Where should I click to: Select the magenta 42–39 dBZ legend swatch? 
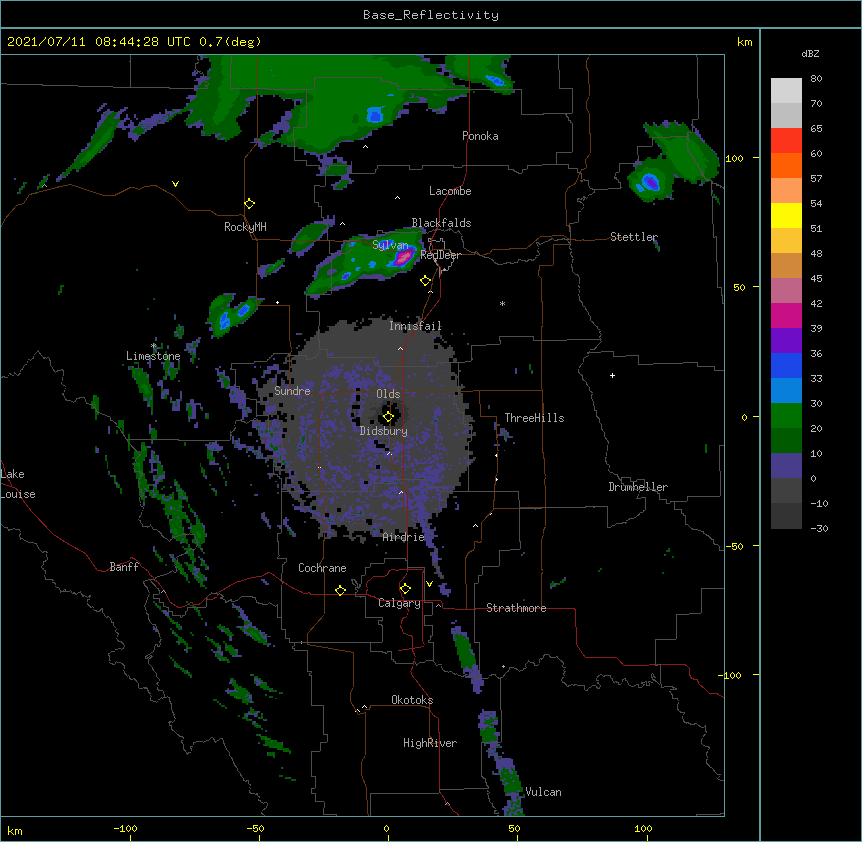pyautogui.click(x=786, y=315)
